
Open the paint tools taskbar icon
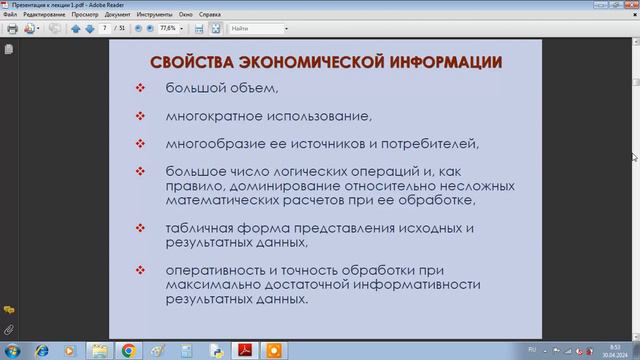point(157,351)
